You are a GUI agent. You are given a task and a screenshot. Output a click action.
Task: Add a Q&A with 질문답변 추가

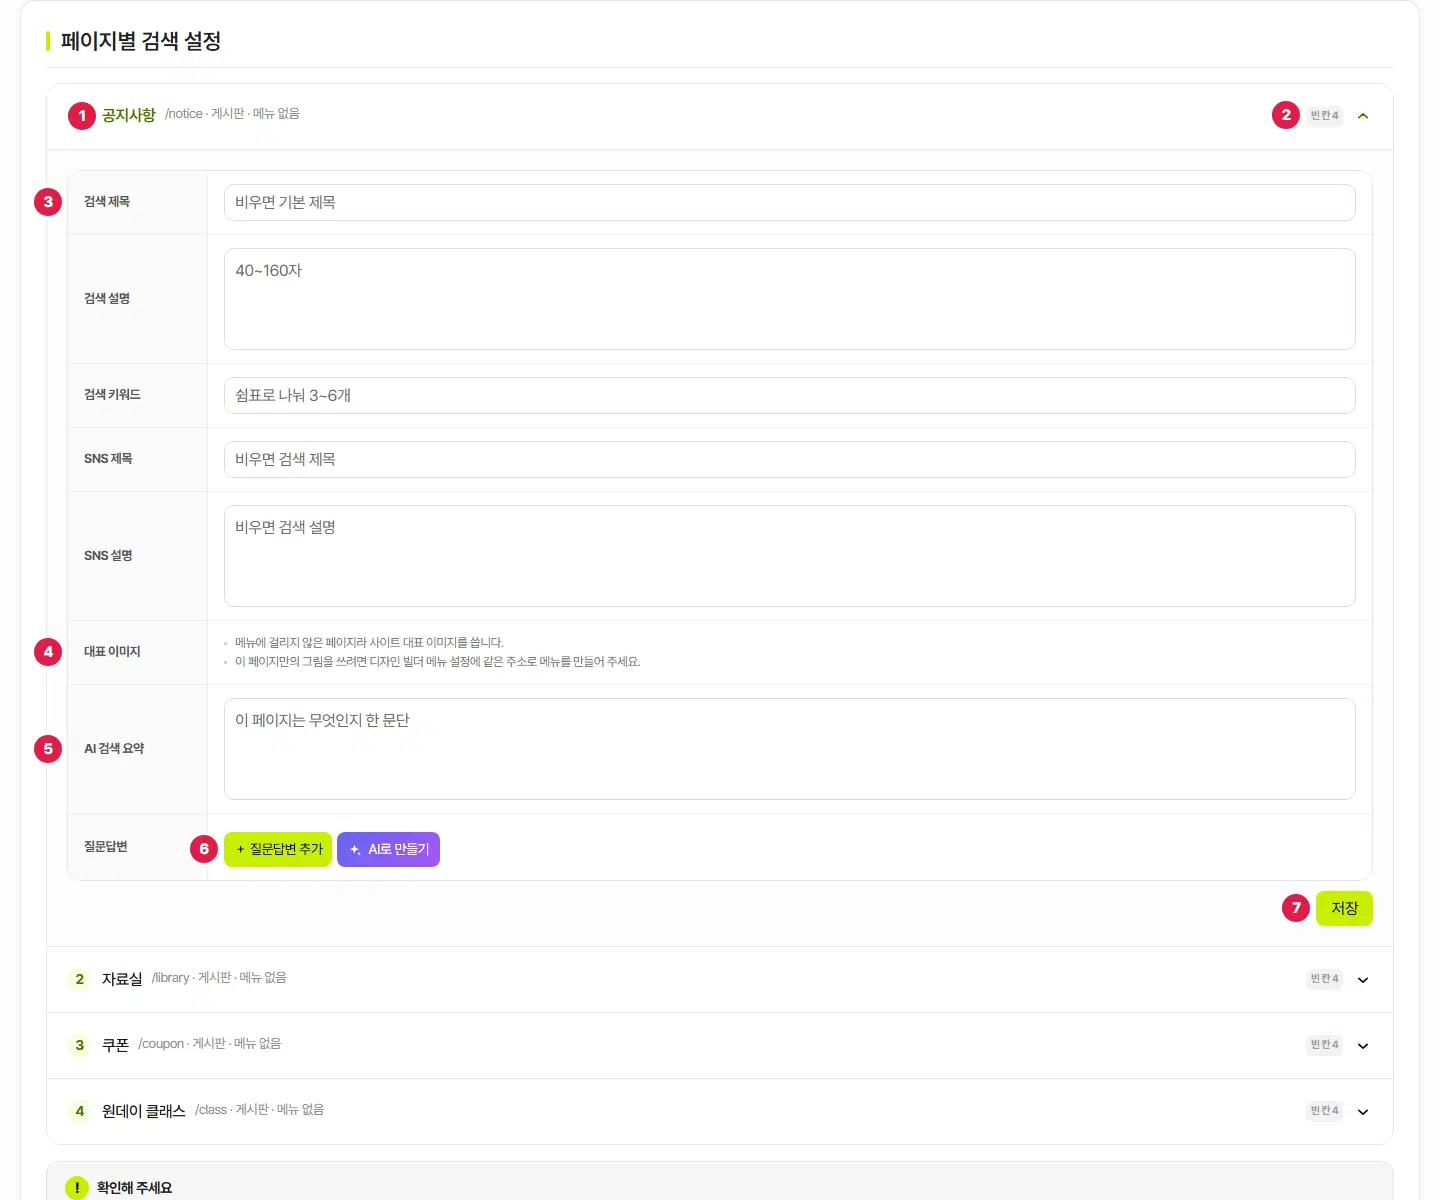[x=278, y=850]
